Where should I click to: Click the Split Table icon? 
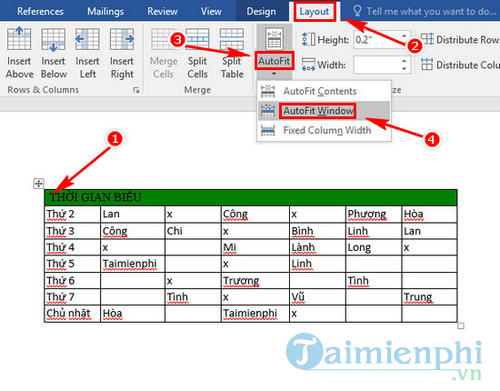point(232,39)
